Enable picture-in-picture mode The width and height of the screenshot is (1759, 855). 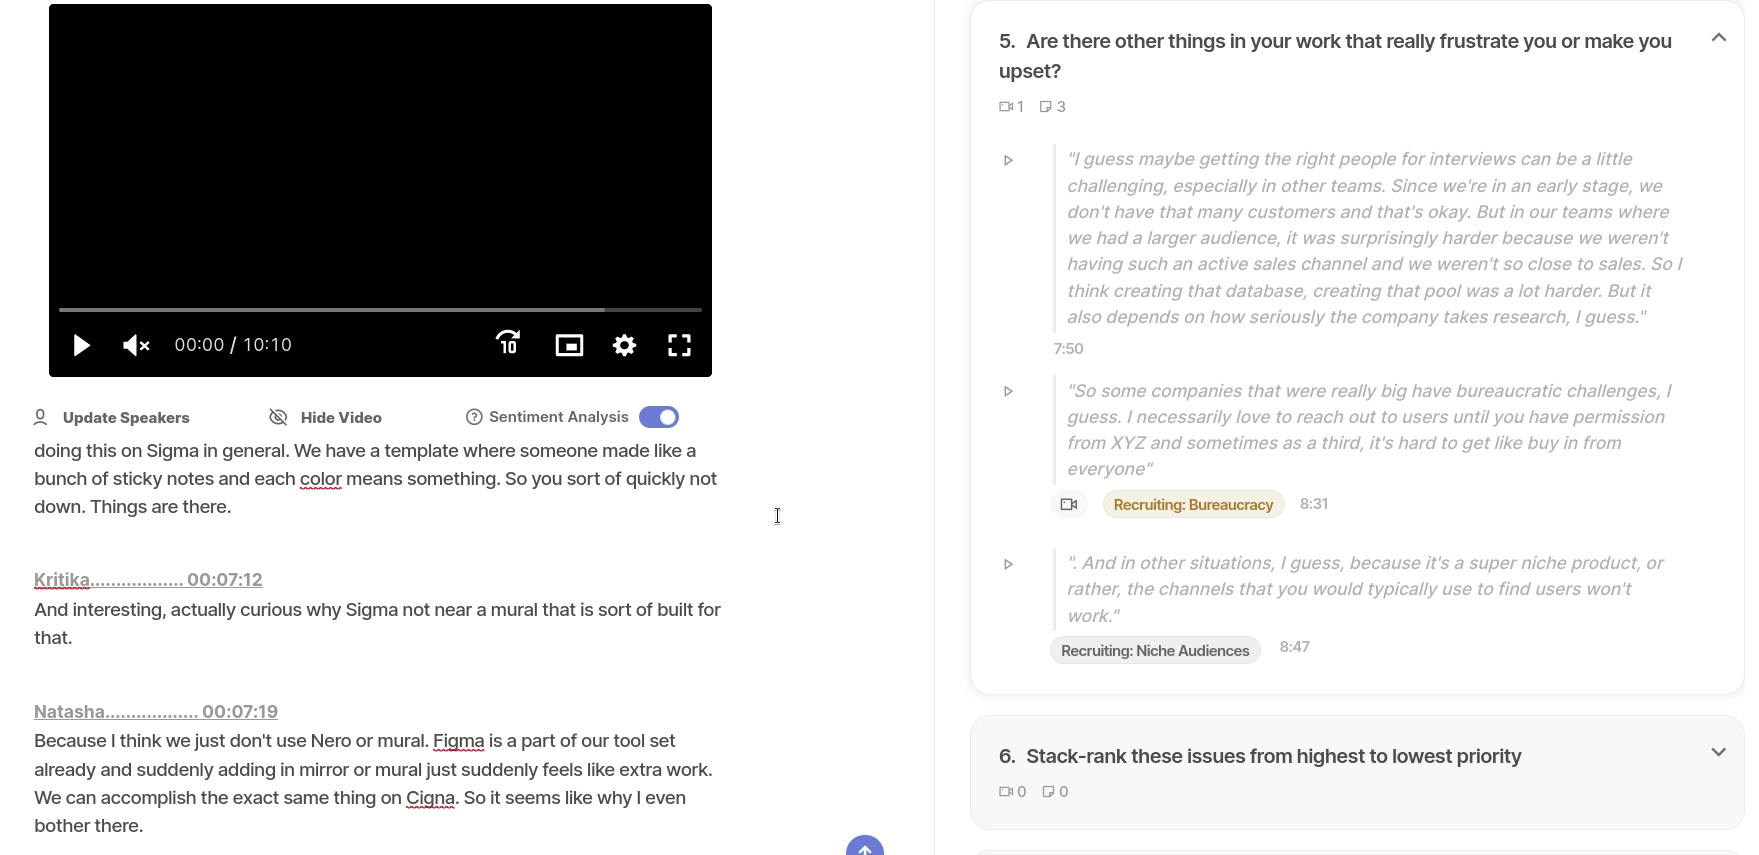(569, 345)
